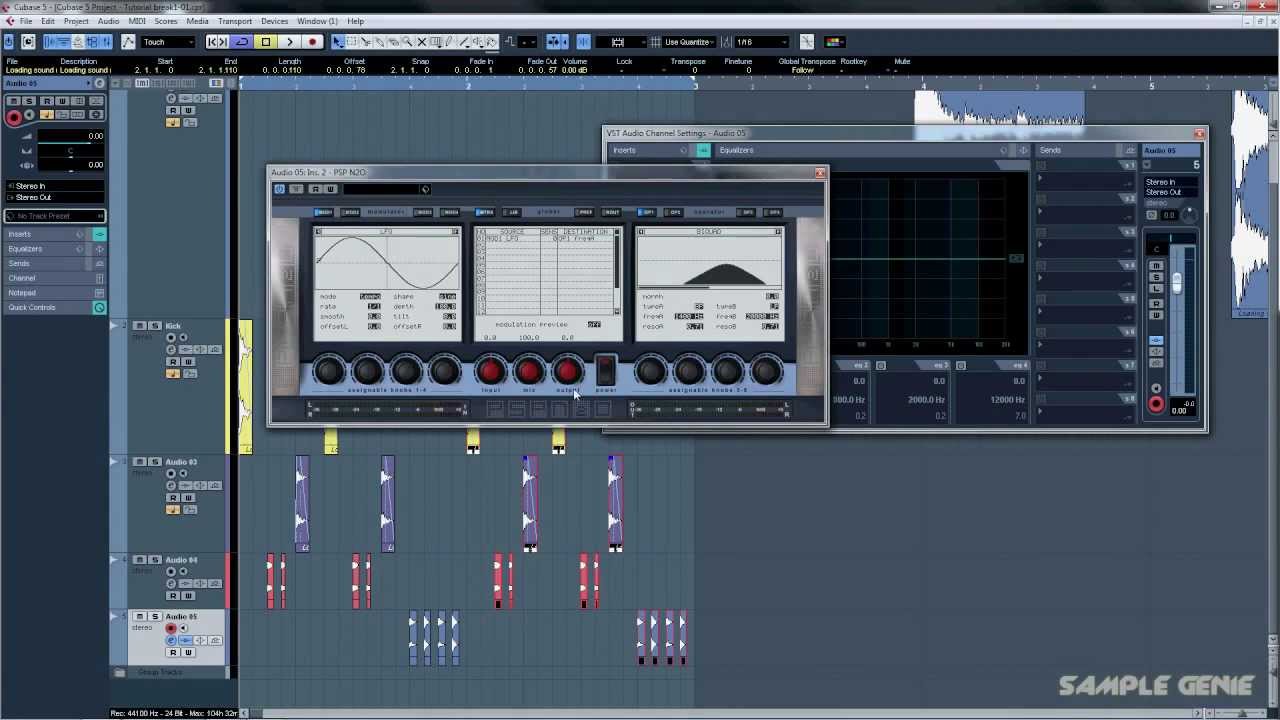The height and width of the screenshot is (720, 1280).
Task: Select the Mute X tool
Action: click(x=421, y=42)
